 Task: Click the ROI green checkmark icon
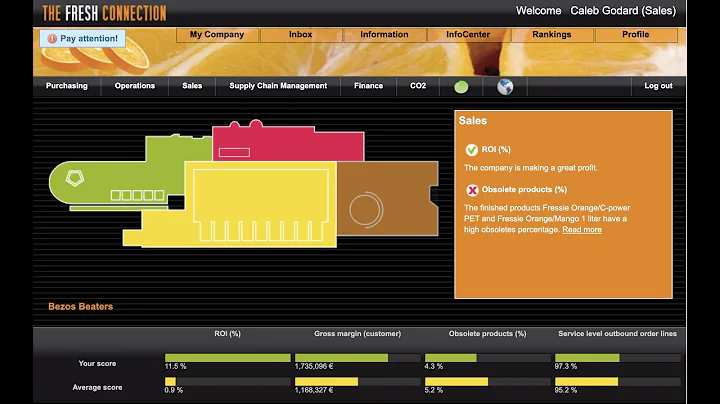[472, 150]
